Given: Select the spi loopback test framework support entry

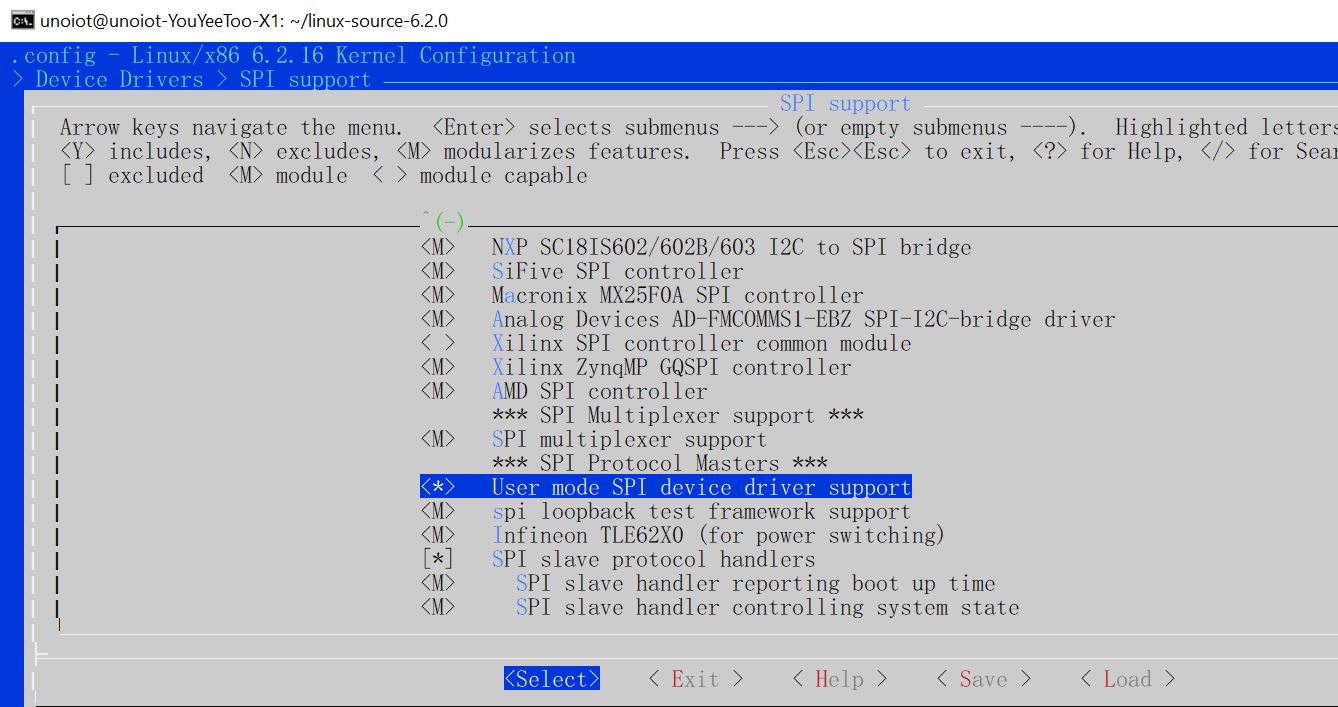Looking at the screenshot, I should [x=702, y=511].
